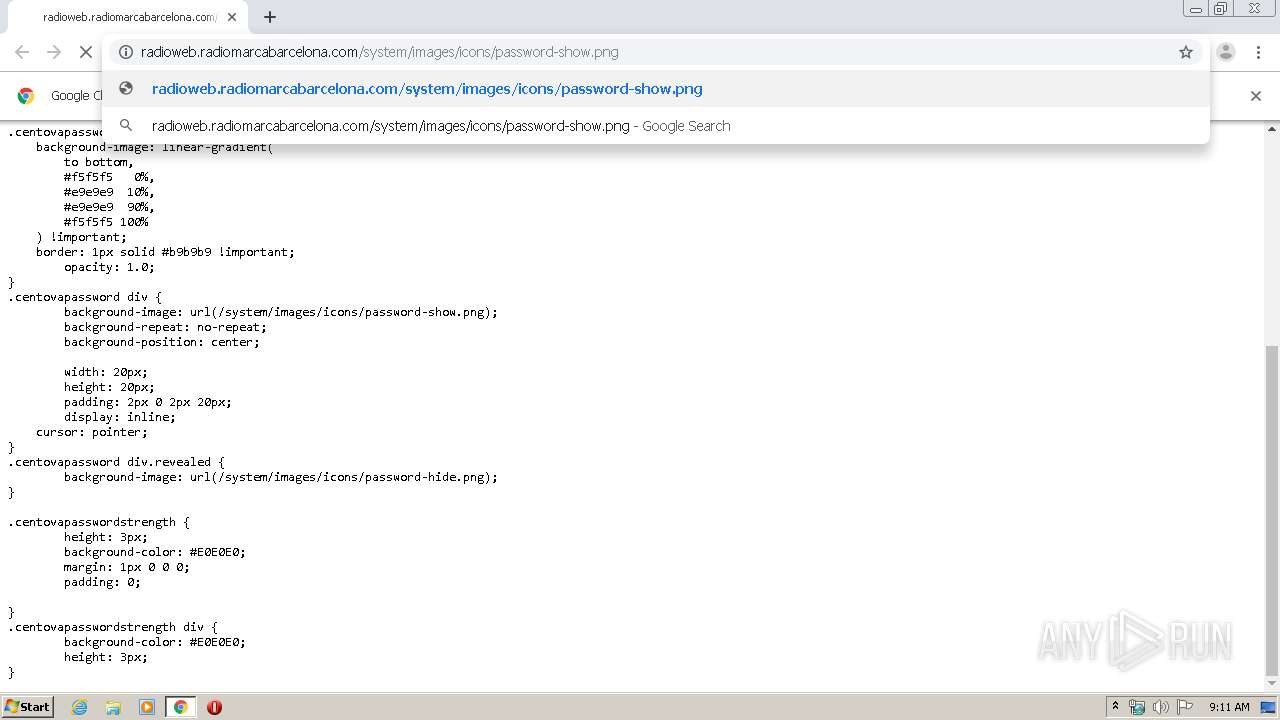
Task: Click the 'background-repeat: no-repeat;' line
Action: tap(166, 327)
